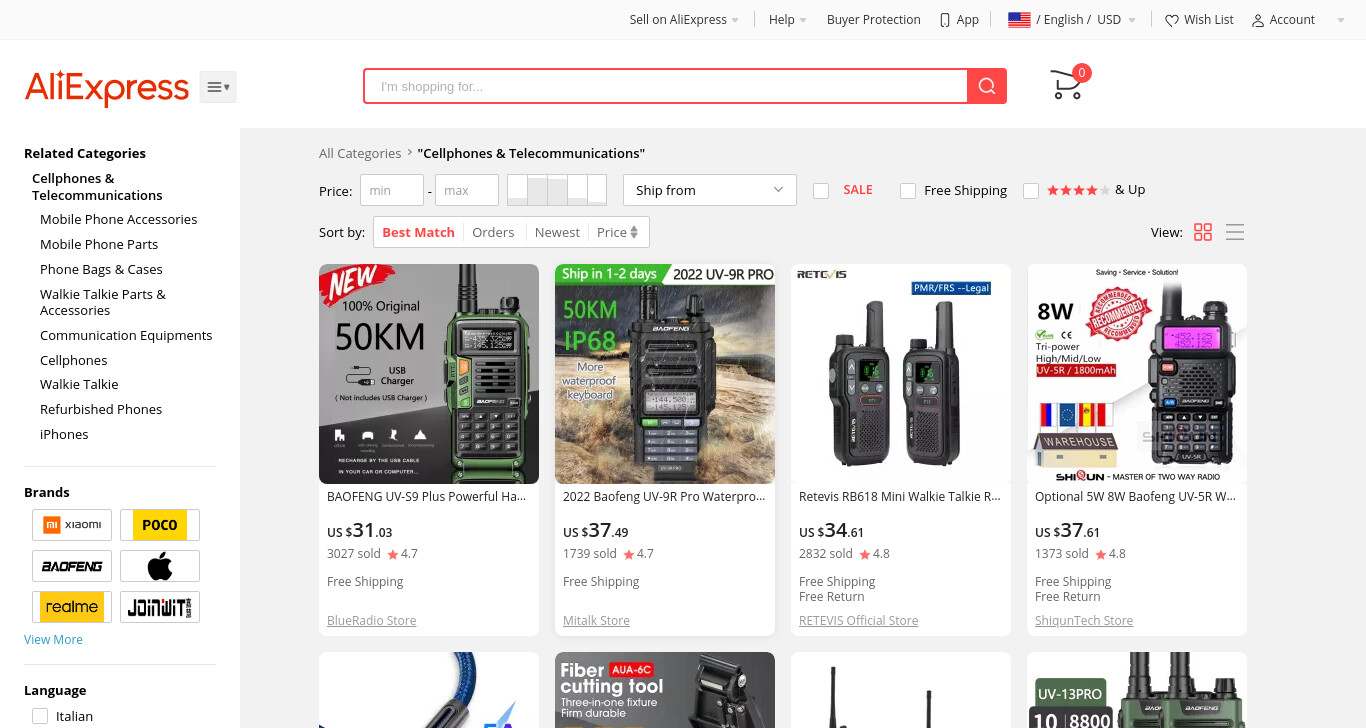Open Cellphones category link
This screenshot has width=1366, height=728.
(x=73, y=360)
